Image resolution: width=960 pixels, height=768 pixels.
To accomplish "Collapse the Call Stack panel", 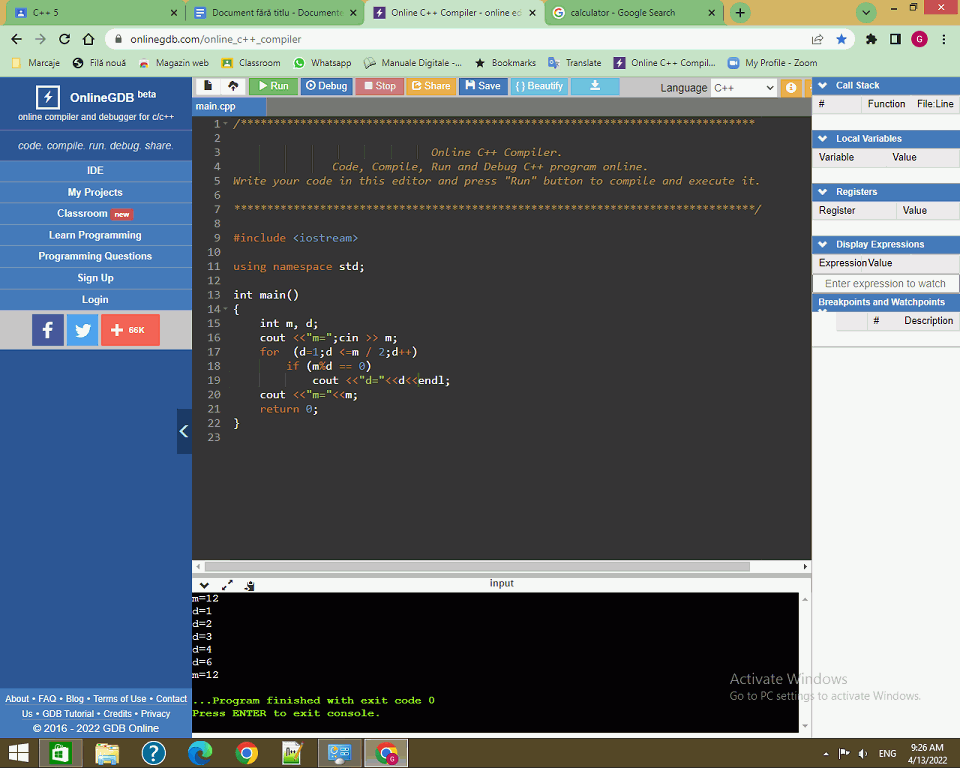I will (823, 86).
